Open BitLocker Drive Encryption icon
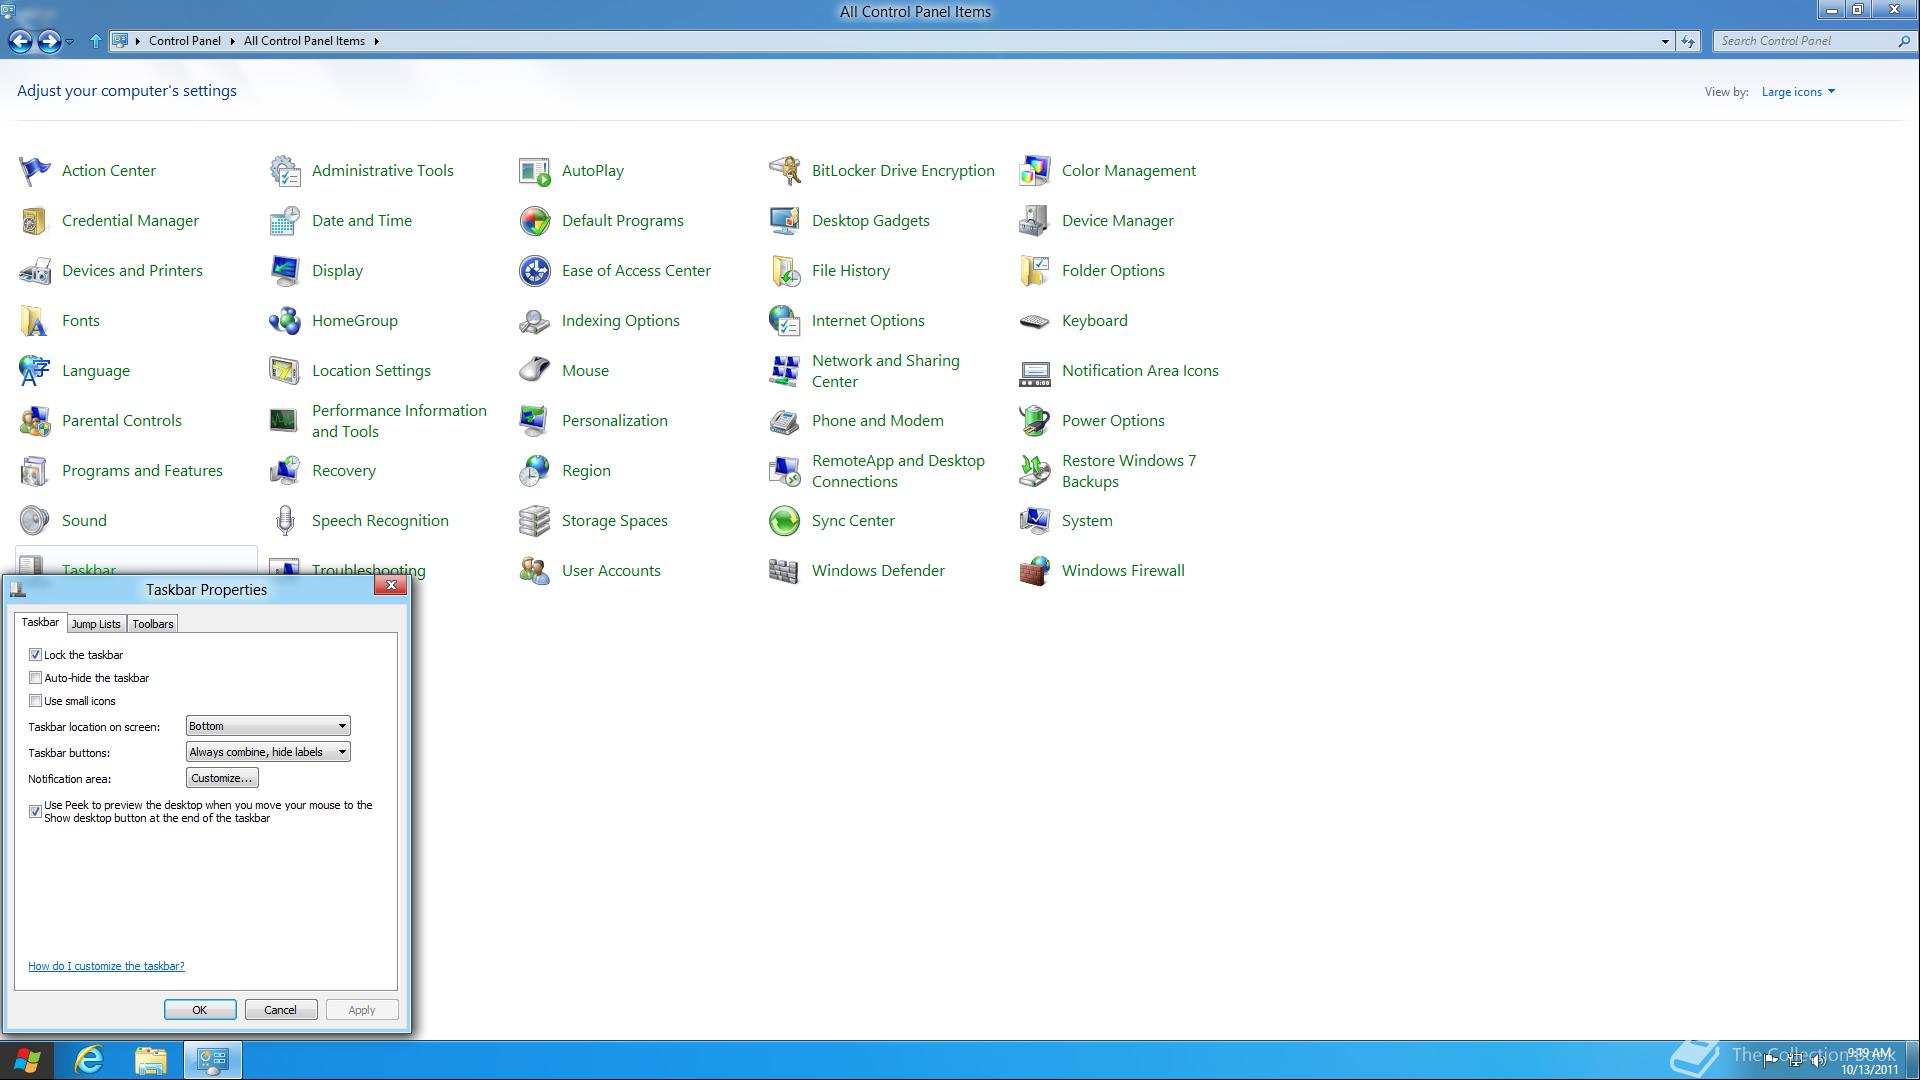 784,171
